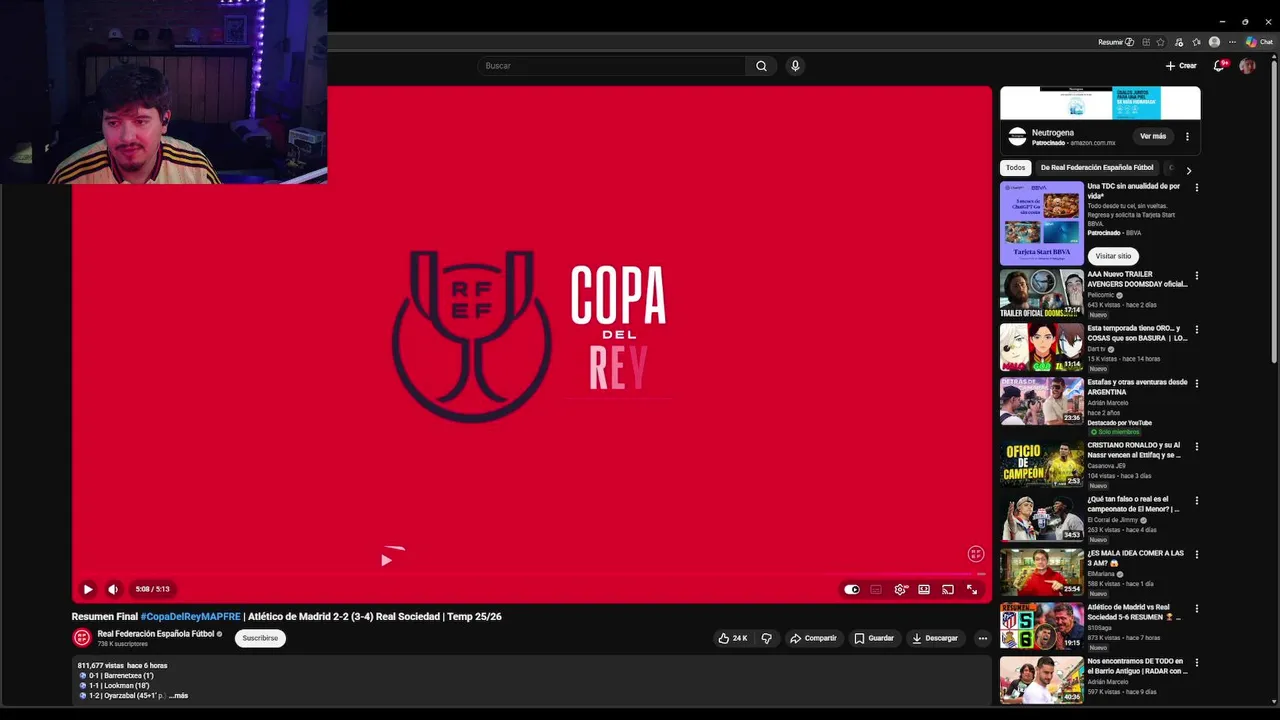
Task: Open the Avengers Doomsday trailer thumbnail
Action: coord(1042,294)
